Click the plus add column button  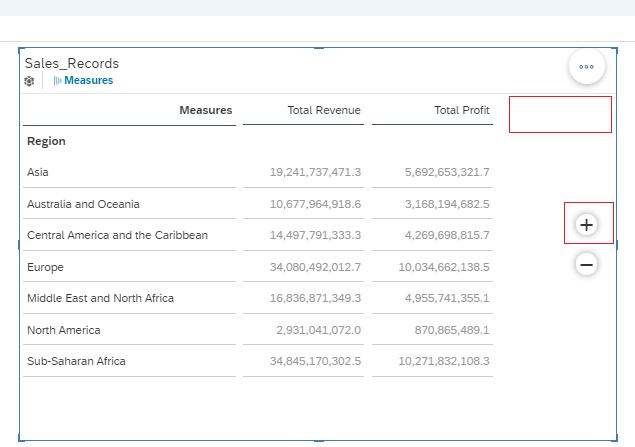tap(586, 225)
